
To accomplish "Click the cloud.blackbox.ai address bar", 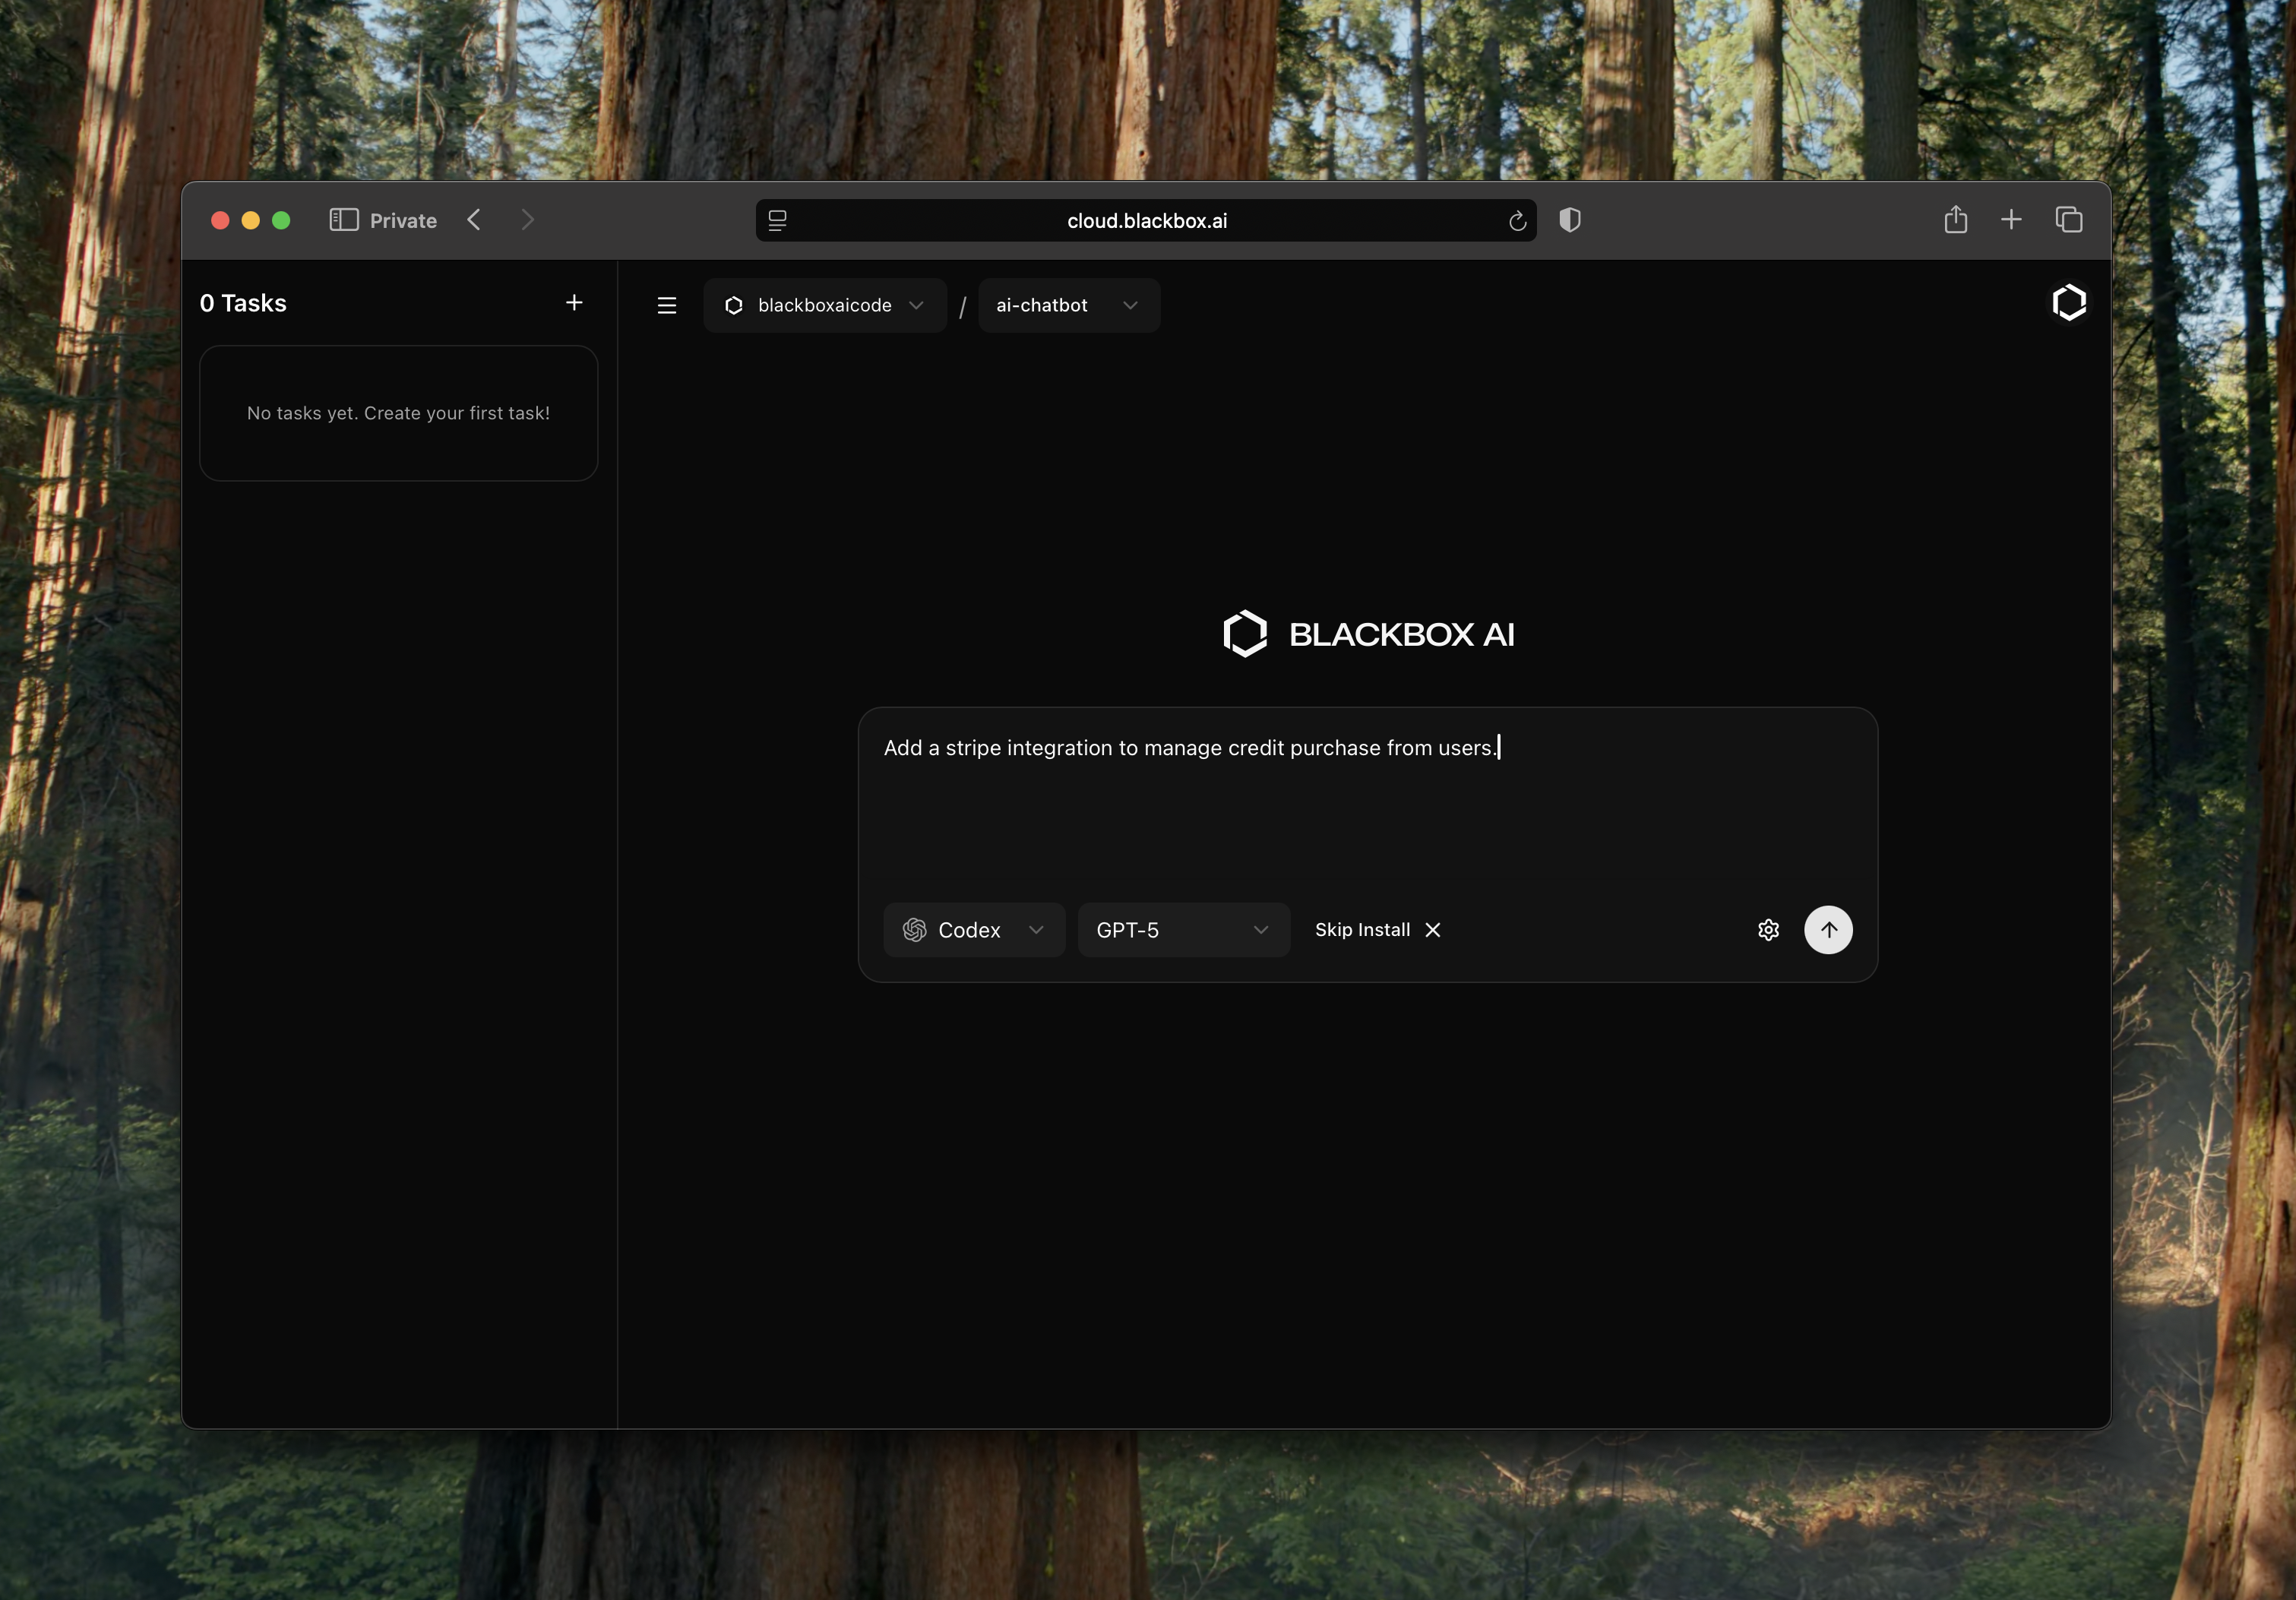I will tap(1146, 221).
